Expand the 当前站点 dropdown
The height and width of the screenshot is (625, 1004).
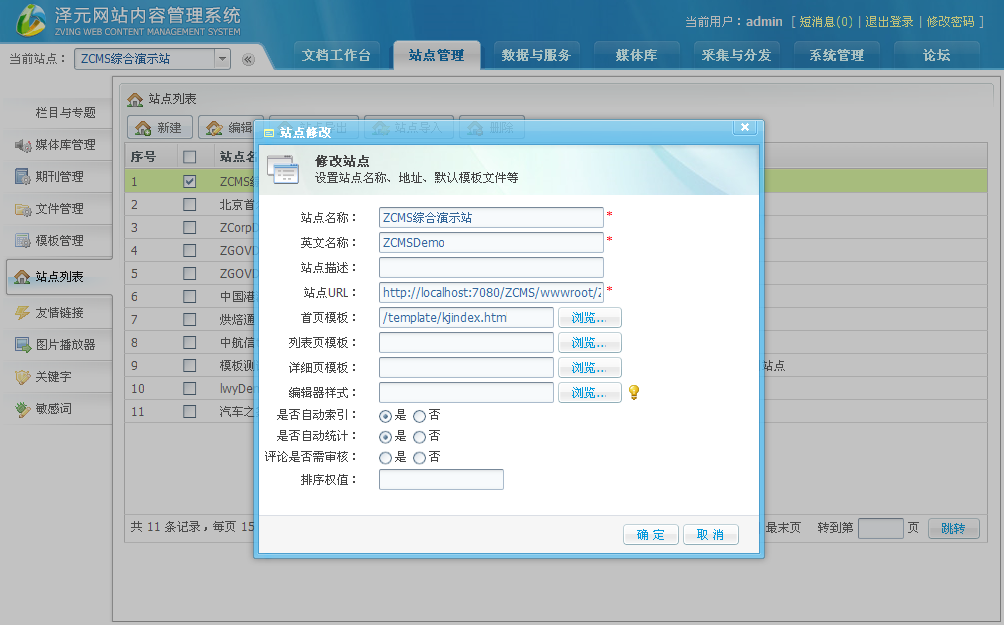222,59
